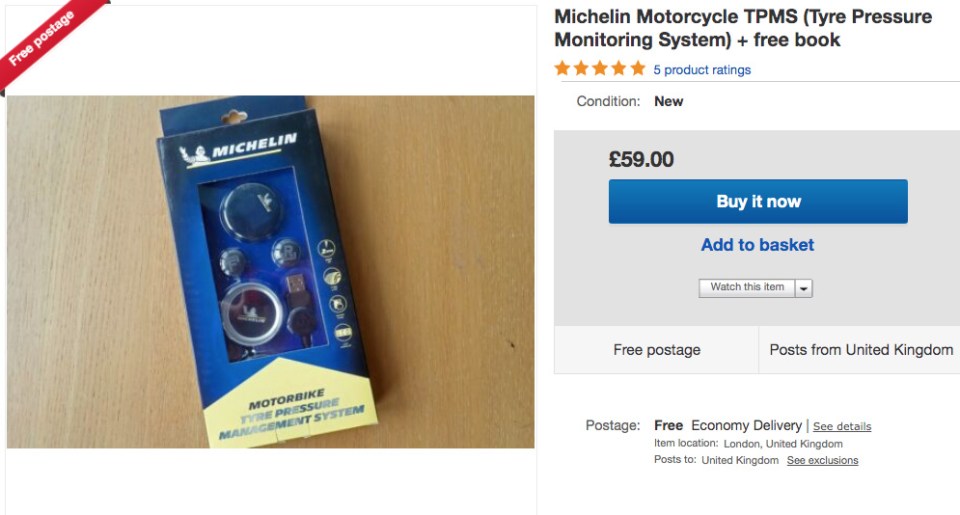Click the New condition label

click(669, 102)
